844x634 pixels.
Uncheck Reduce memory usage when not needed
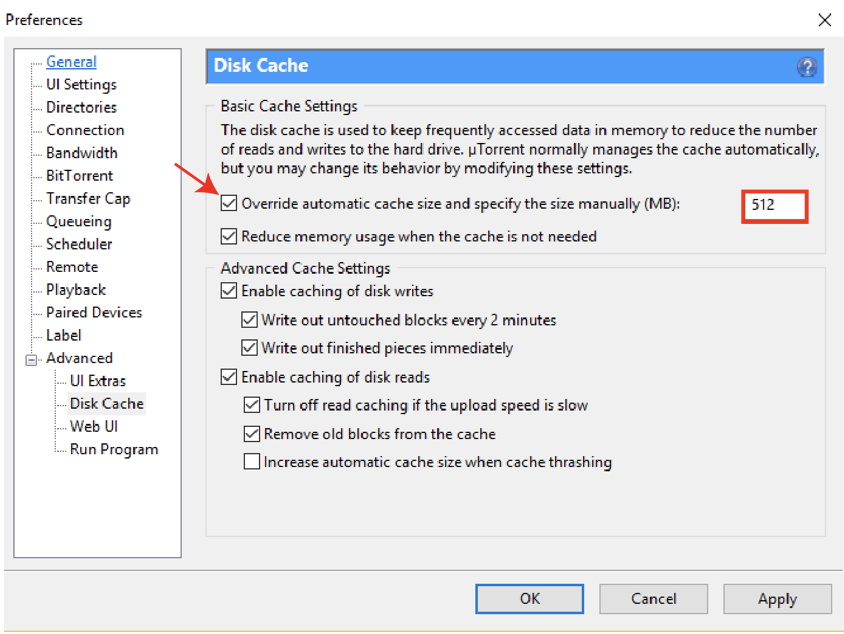point(229,236)
